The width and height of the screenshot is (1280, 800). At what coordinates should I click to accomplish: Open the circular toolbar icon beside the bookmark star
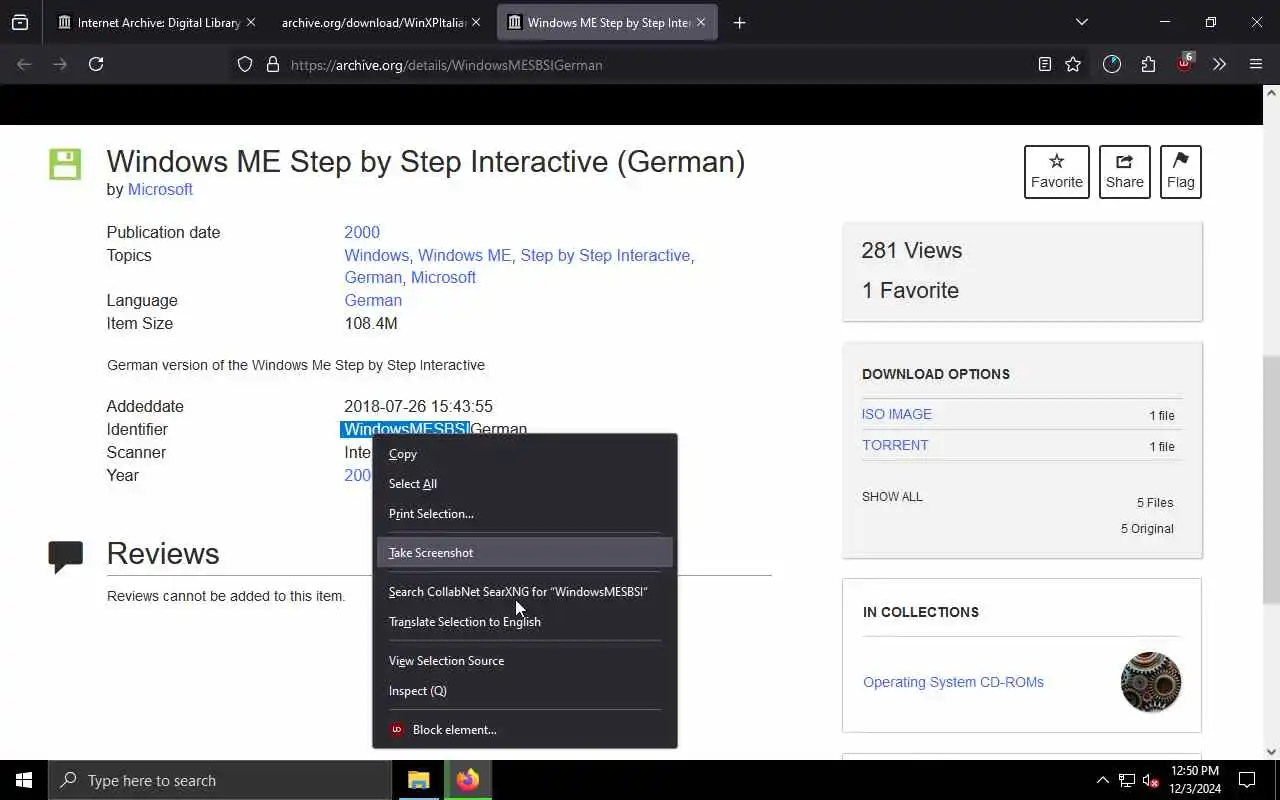coord(1112,64)
